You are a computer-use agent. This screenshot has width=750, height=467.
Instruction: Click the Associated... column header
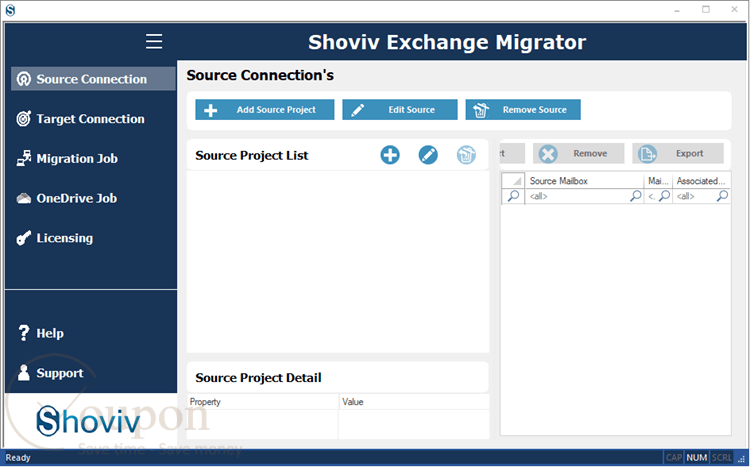tap(701, 181)
